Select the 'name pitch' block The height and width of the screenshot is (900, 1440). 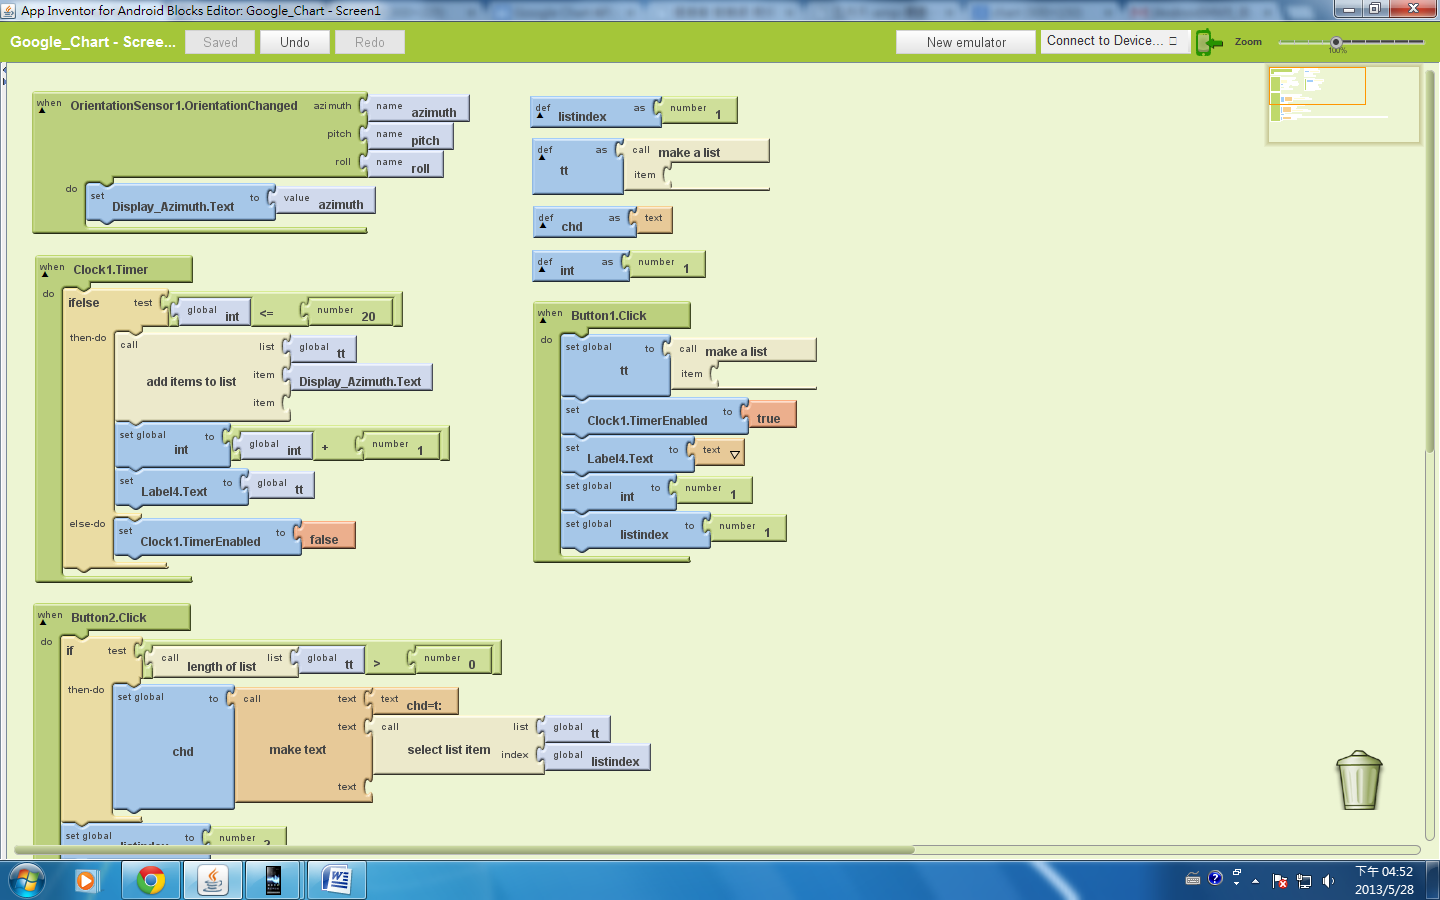tap(406, 137)
